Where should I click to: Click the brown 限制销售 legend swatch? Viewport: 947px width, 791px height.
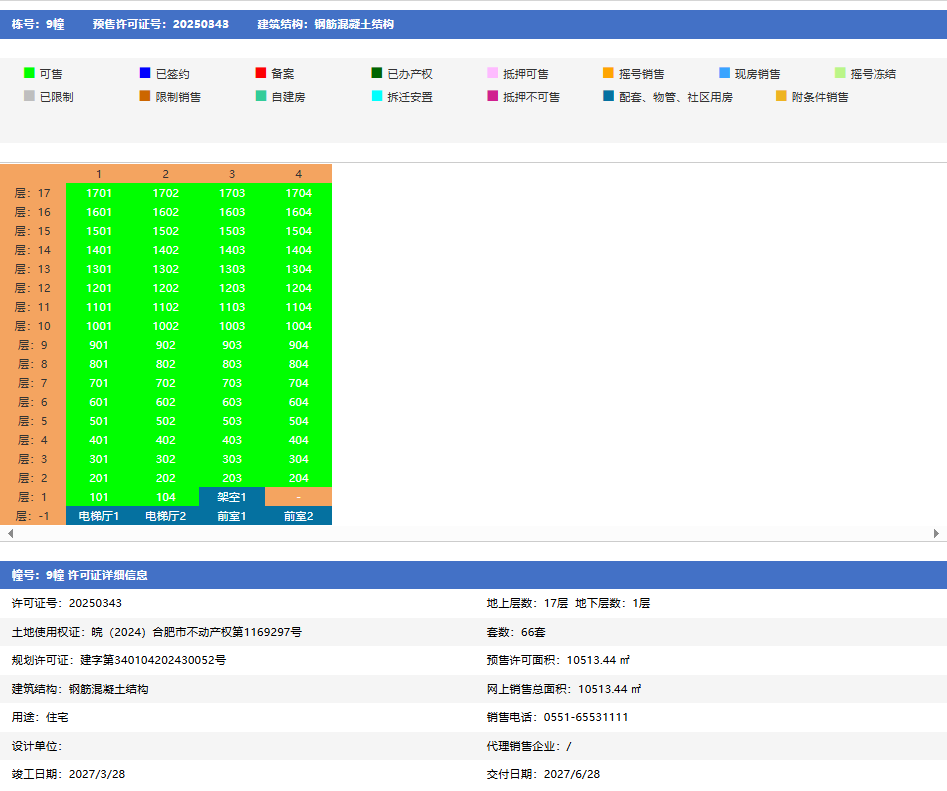(145, 96)
